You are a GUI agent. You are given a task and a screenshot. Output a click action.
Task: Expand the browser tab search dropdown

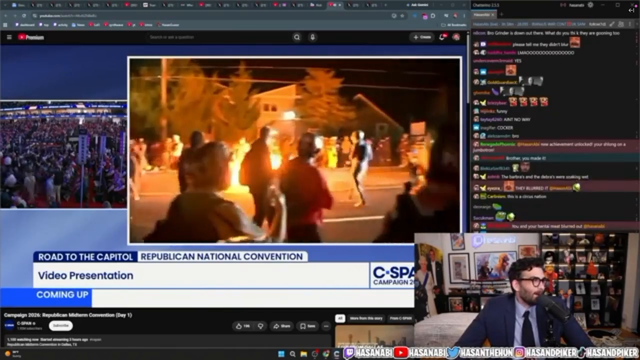point(5,5)
